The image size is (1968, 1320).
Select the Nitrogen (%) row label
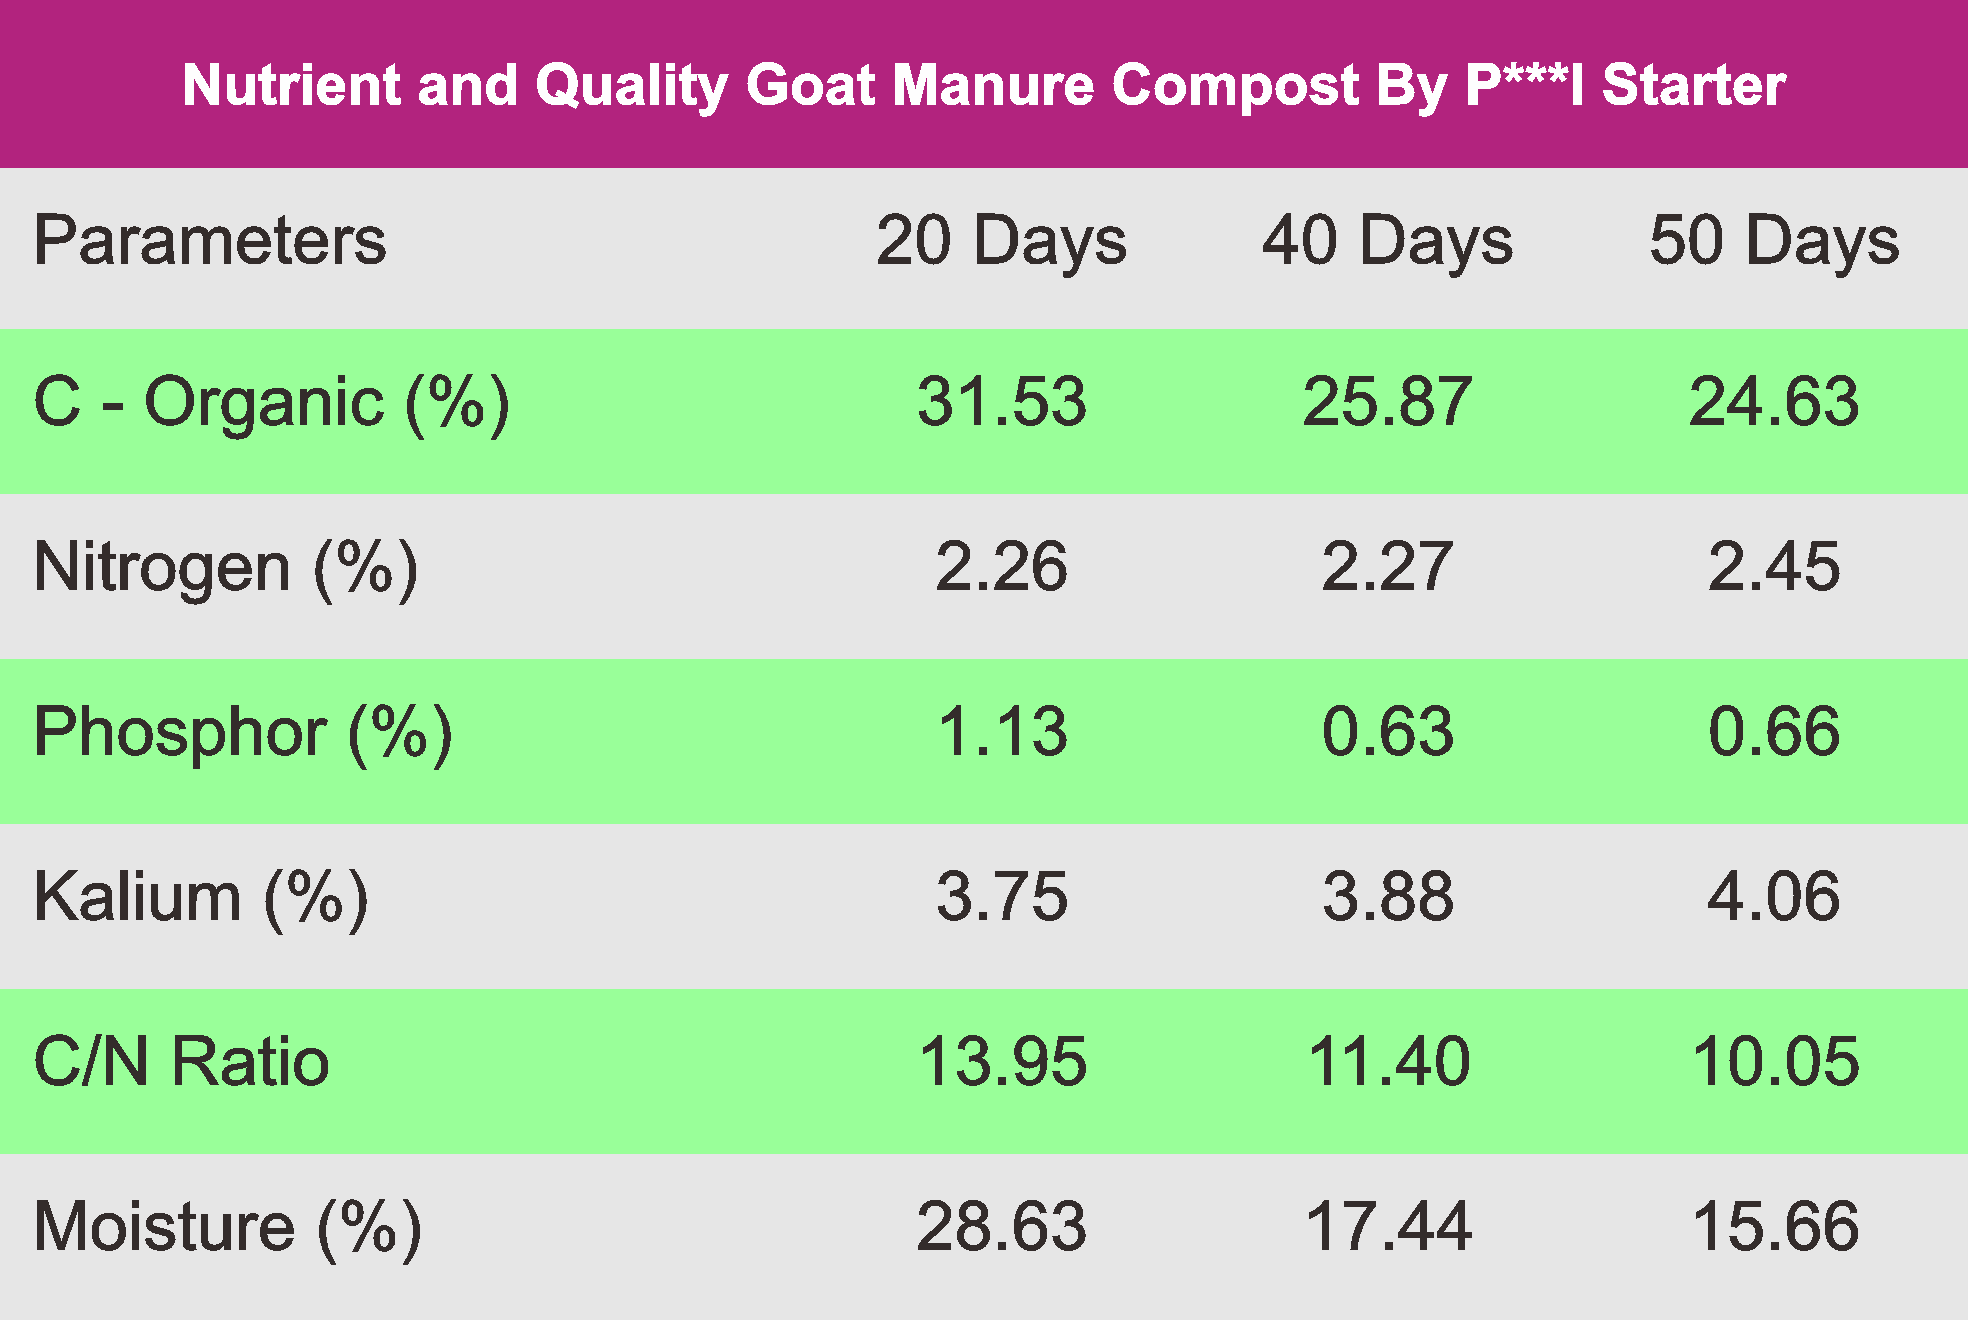click(x=226, y=568)
